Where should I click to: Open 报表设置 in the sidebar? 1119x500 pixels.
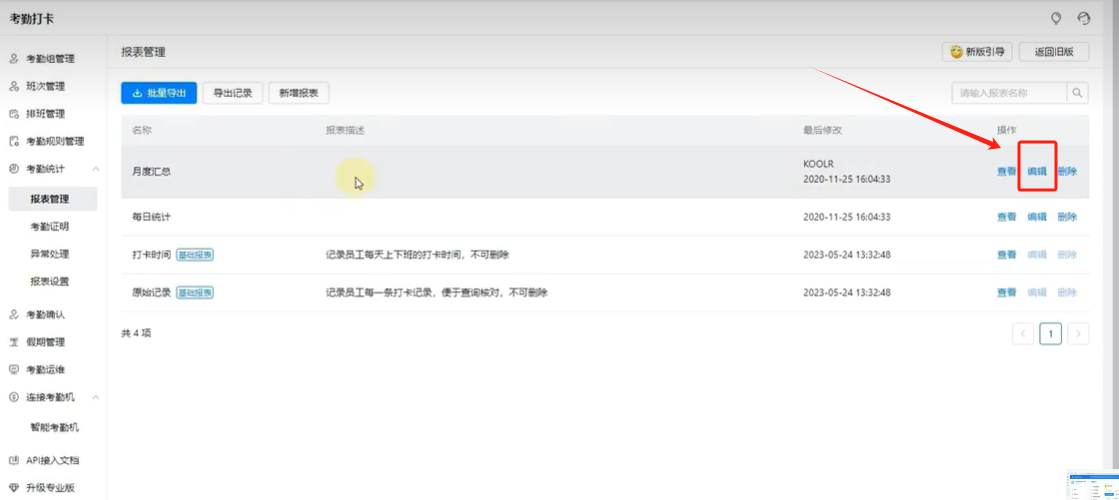coord(50,282)
